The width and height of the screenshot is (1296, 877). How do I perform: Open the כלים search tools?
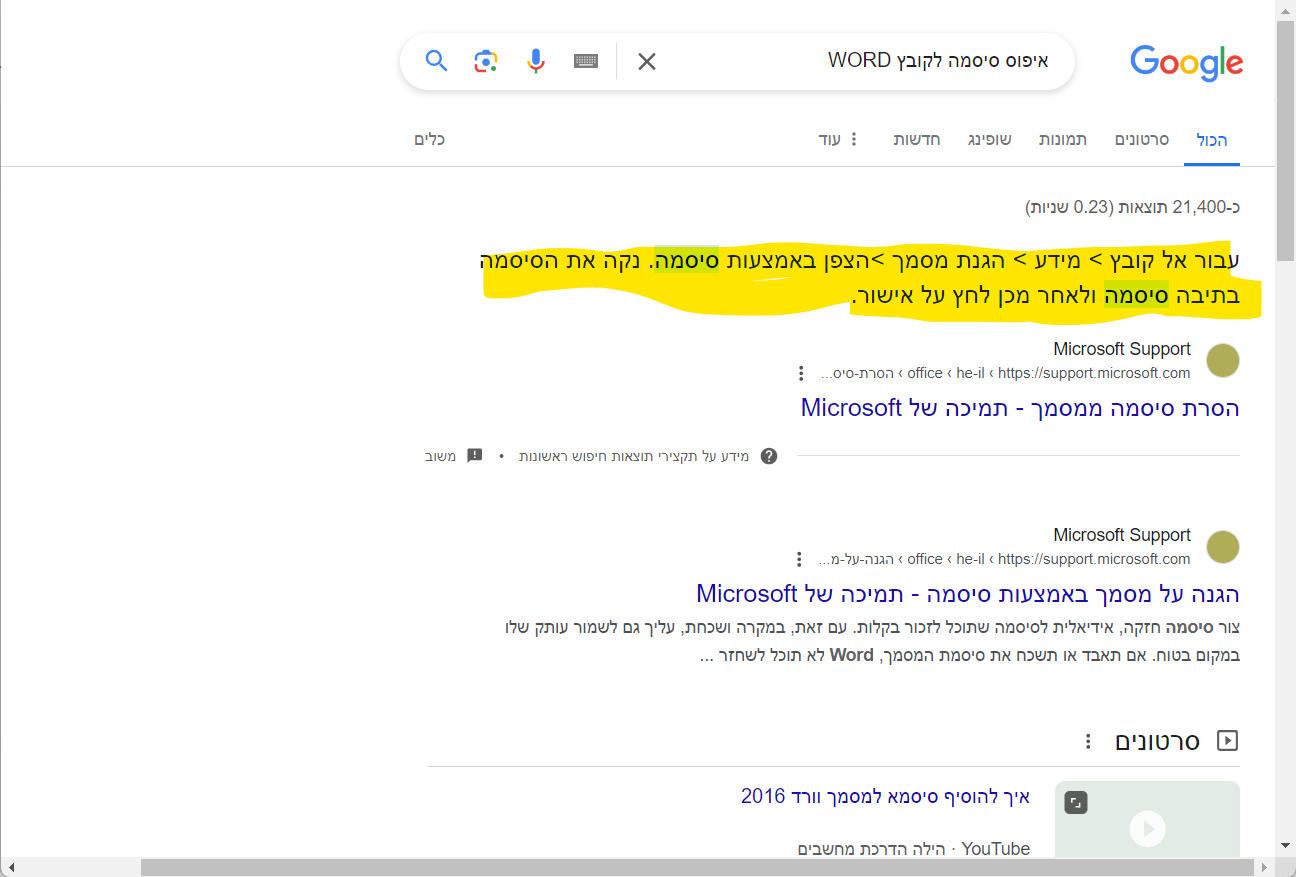click(430, 139)
